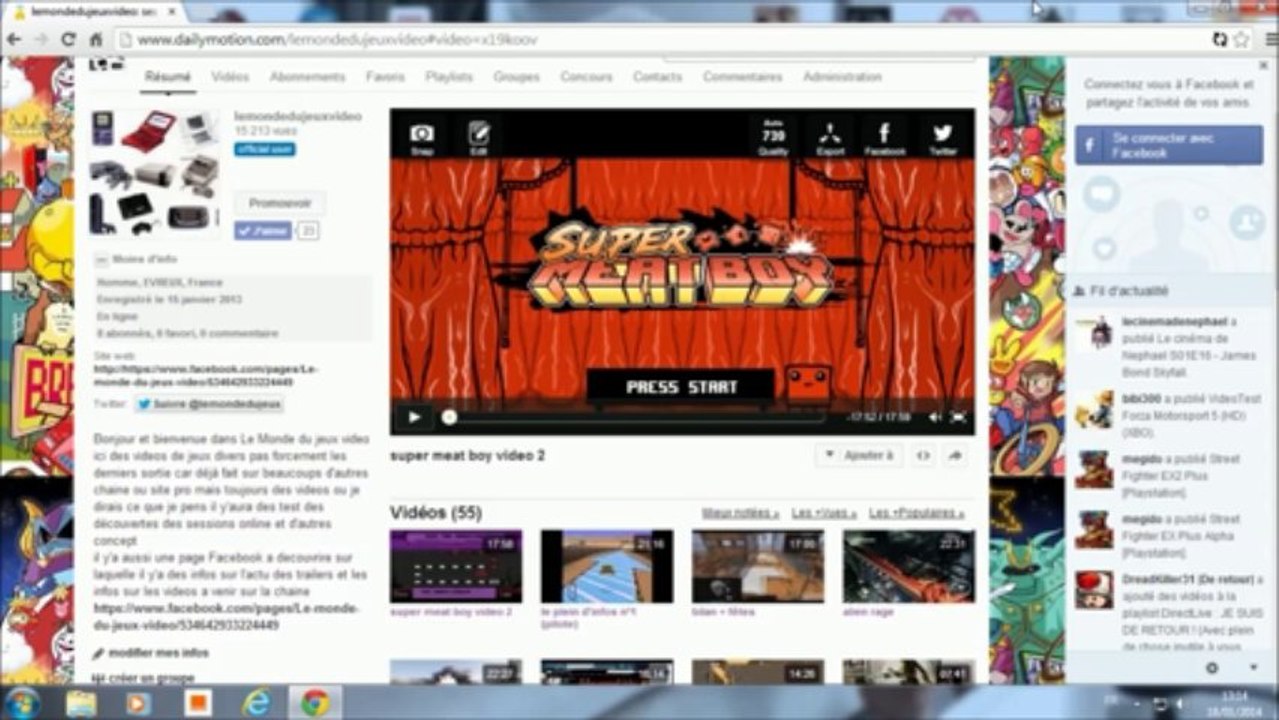Image resolution: width=1279 pixels, height=720 pixels.
Task: Open Internet Explorer from taskbar
Action: (x=257, y=703)
